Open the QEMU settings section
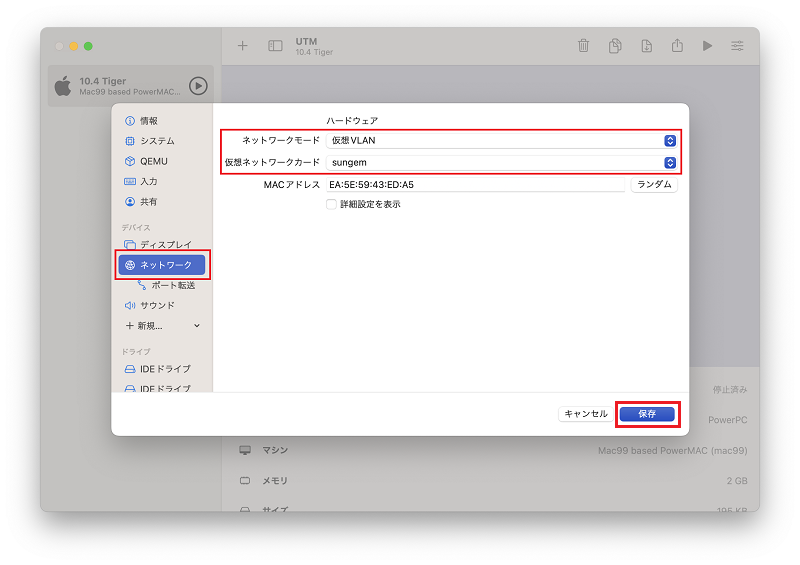800x565 pixels. click(162, 161)
